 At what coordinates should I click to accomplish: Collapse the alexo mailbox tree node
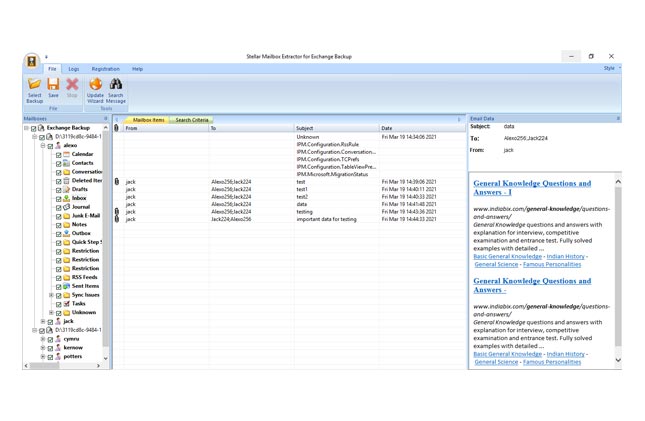point(43,146)
